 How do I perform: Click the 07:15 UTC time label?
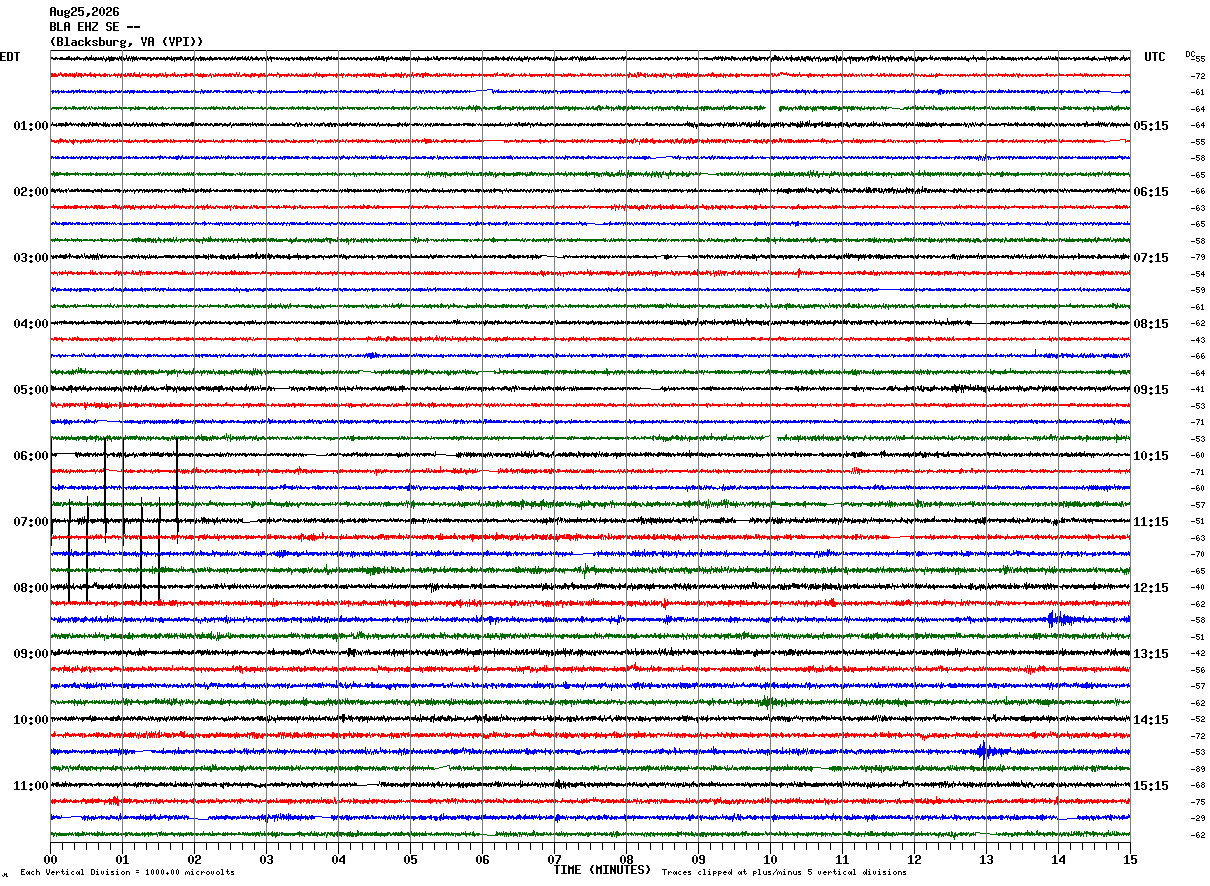(x=1151, y=258)
